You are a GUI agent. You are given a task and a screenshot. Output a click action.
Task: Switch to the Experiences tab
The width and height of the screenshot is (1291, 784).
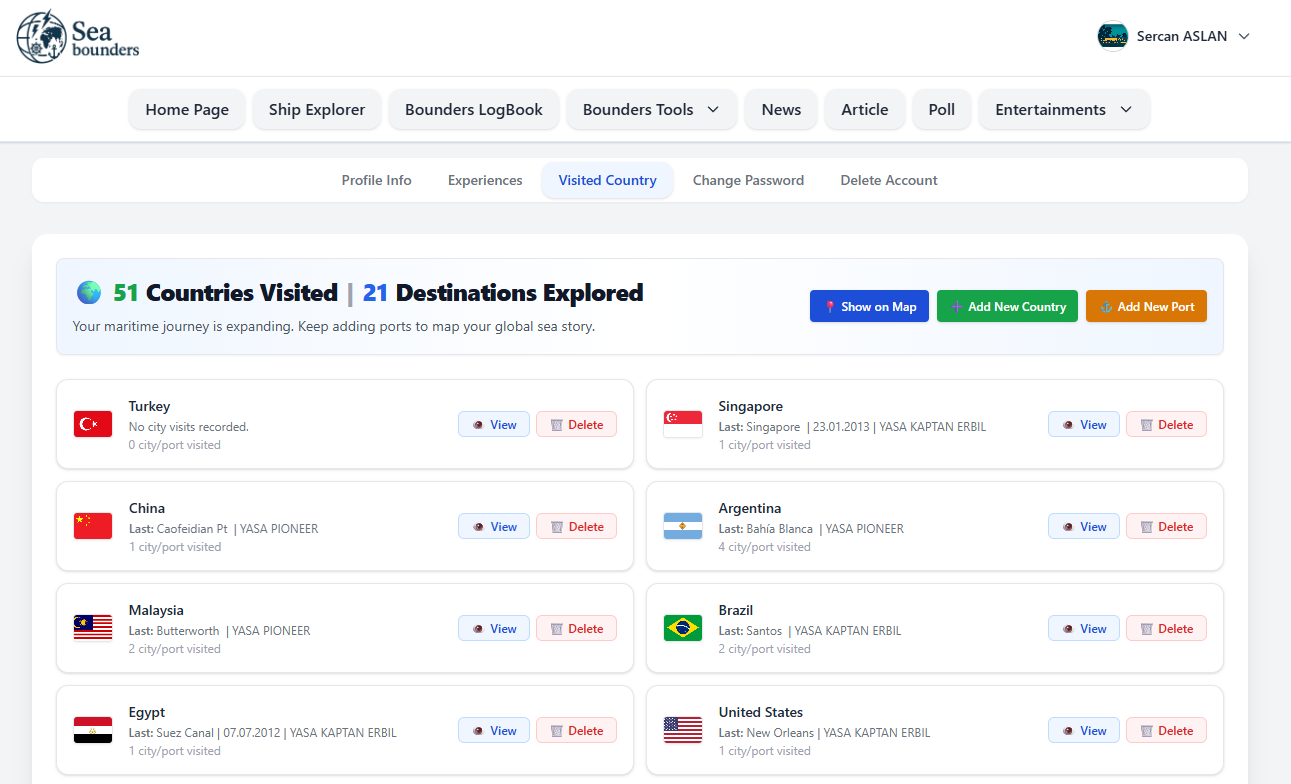pyautogui.click(x=485, y=181)
